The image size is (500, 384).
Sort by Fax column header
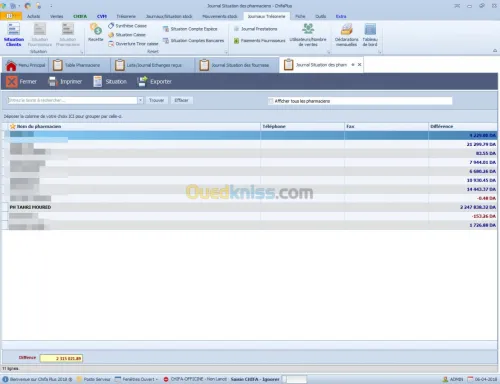(386, 126)
